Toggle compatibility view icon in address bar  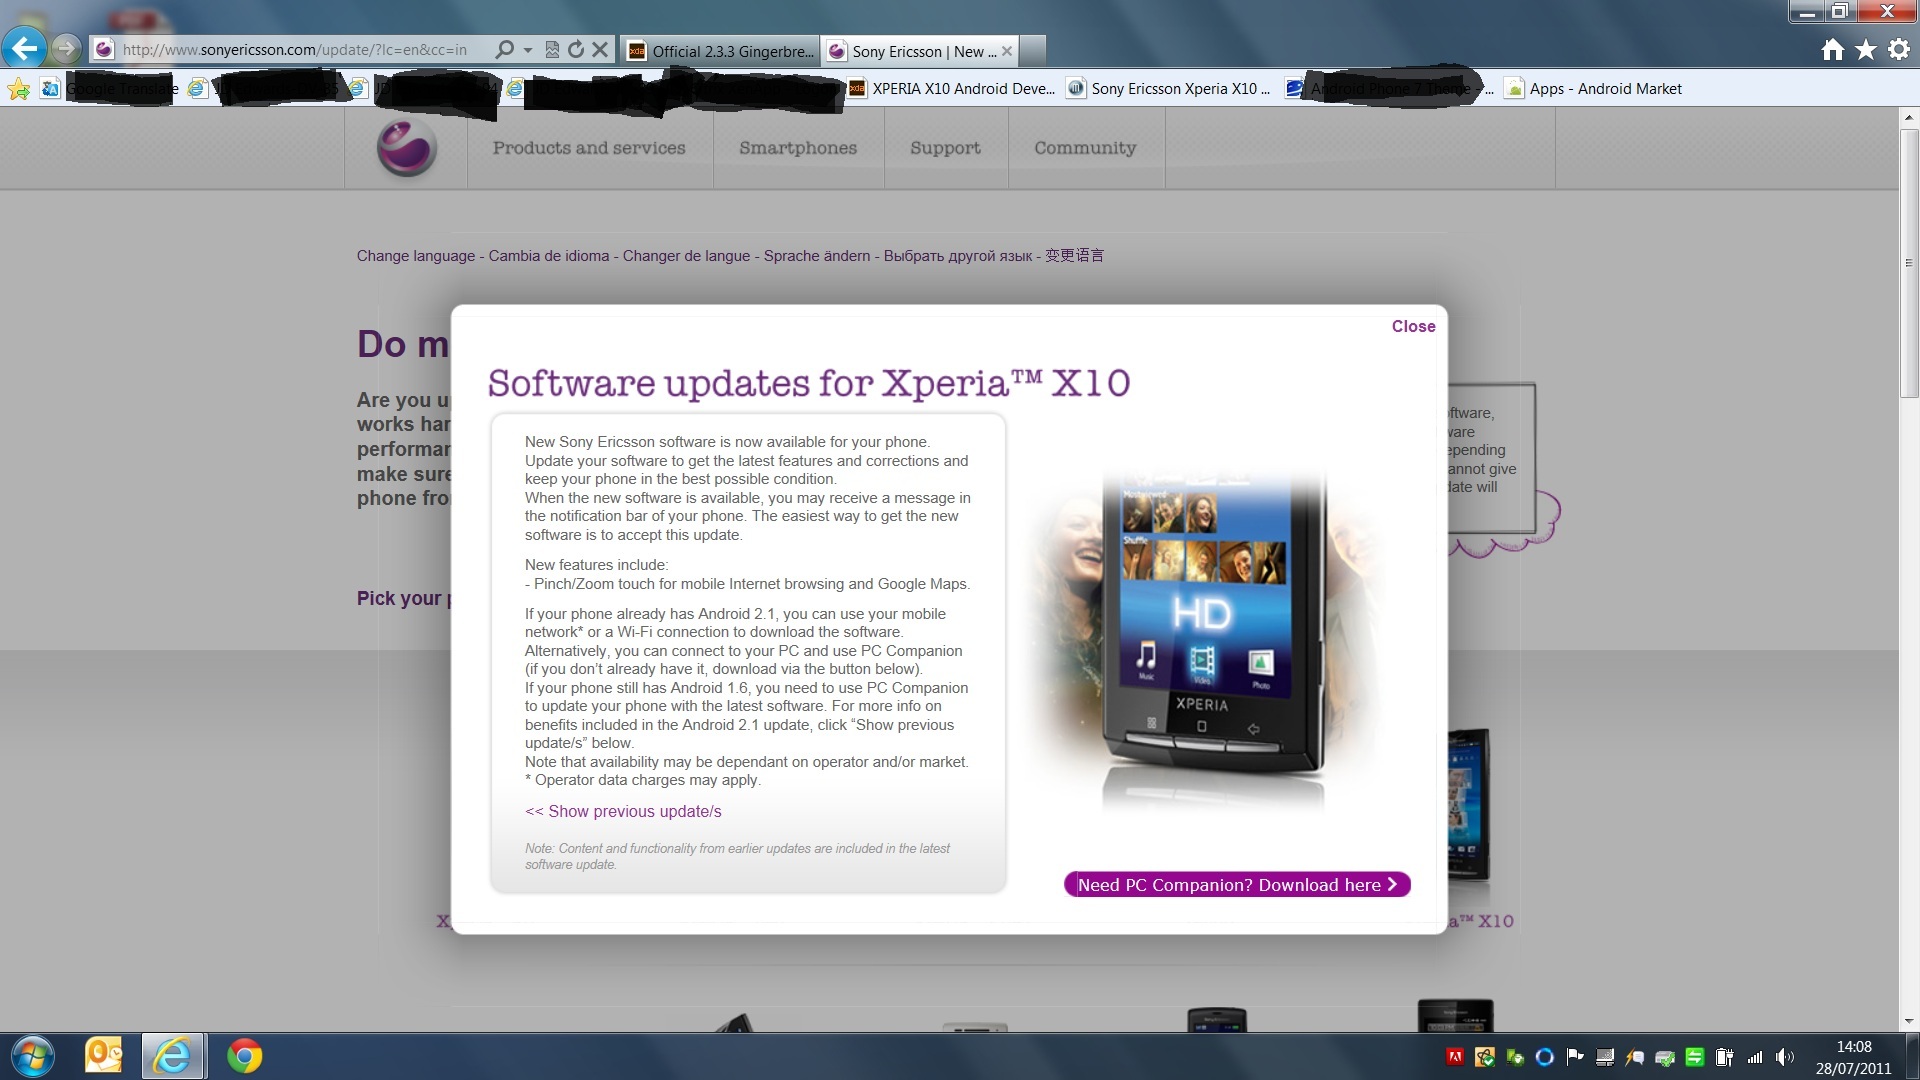coord(551,49)
